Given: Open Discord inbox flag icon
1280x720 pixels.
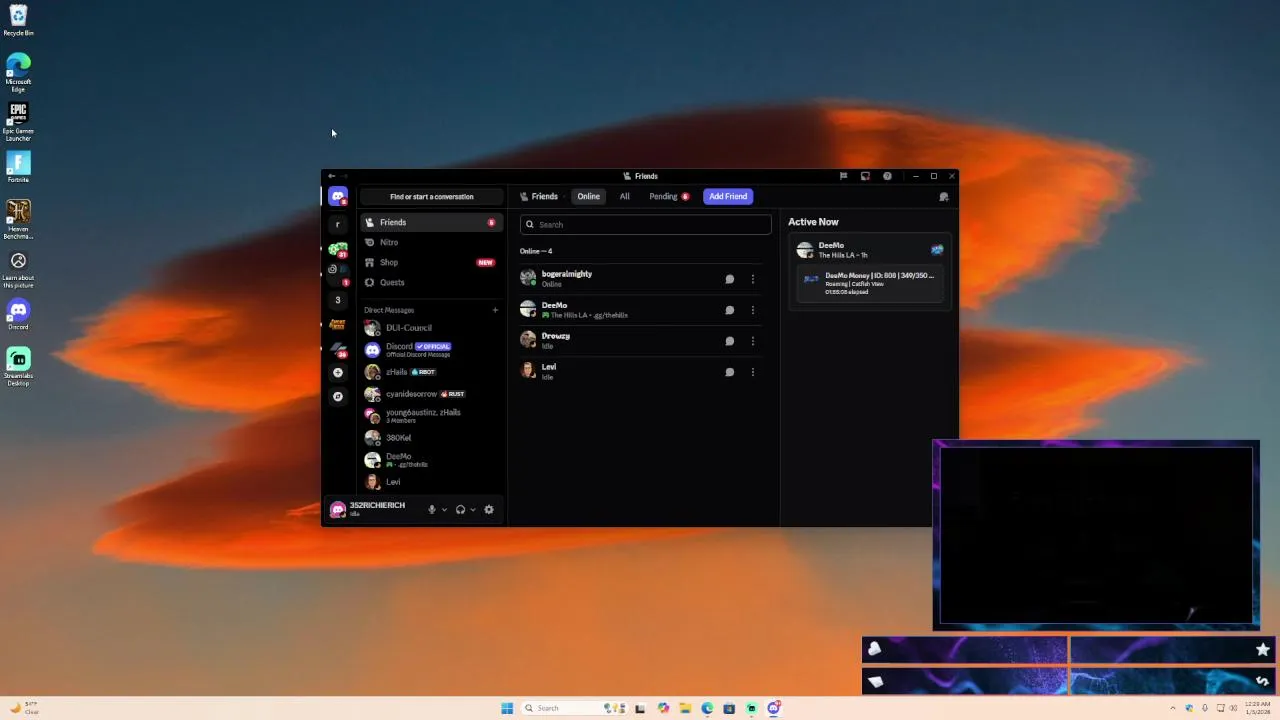Looking at the screenshot, I should click(843, 176).
